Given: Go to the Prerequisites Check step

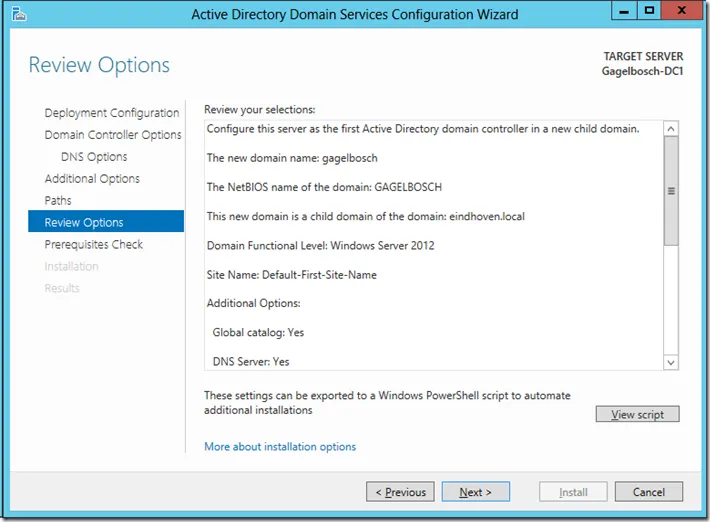Looking at the screenshot, I should click(94, 244).
